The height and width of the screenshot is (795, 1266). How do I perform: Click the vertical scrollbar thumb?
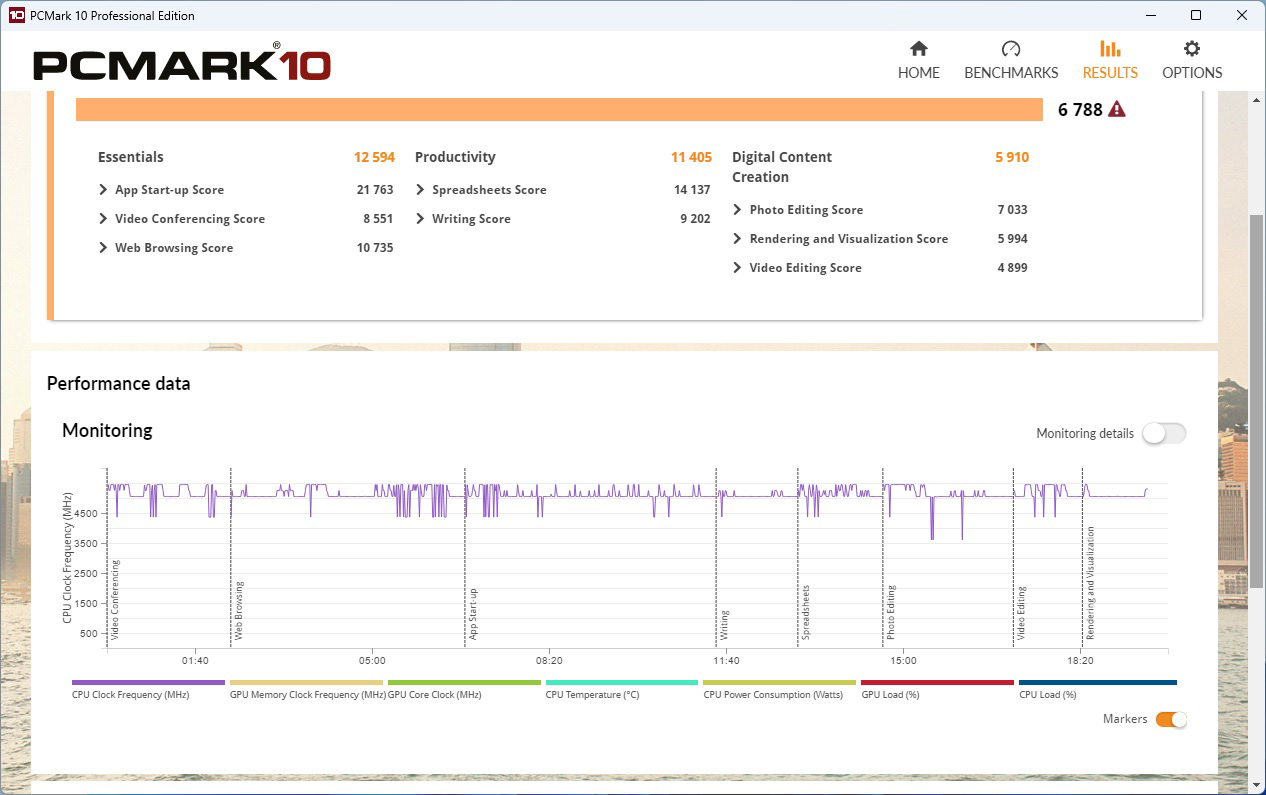1257,400
